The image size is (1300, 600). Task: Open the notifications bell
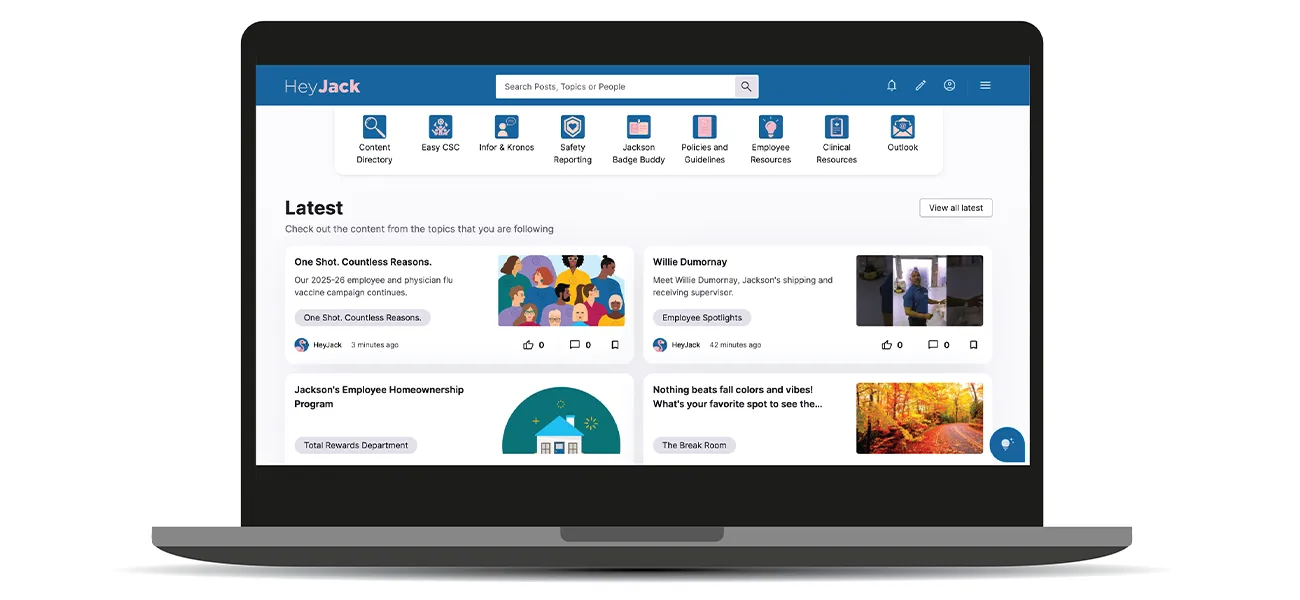892,86
